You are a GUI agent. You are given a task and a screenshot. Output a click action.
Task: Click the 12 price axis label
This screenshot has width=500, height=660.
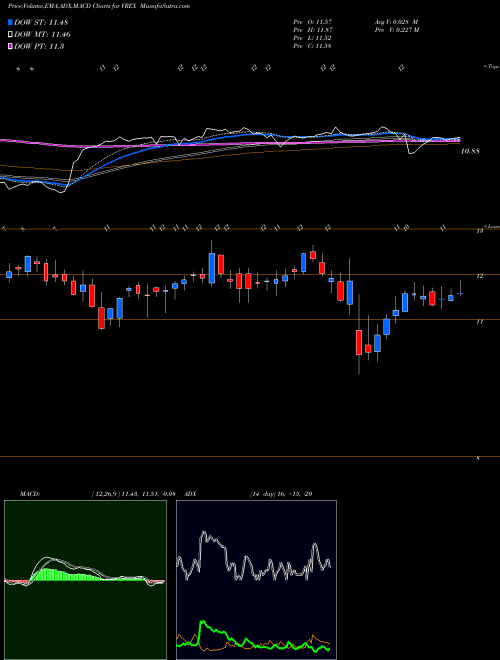click(479, 276)
